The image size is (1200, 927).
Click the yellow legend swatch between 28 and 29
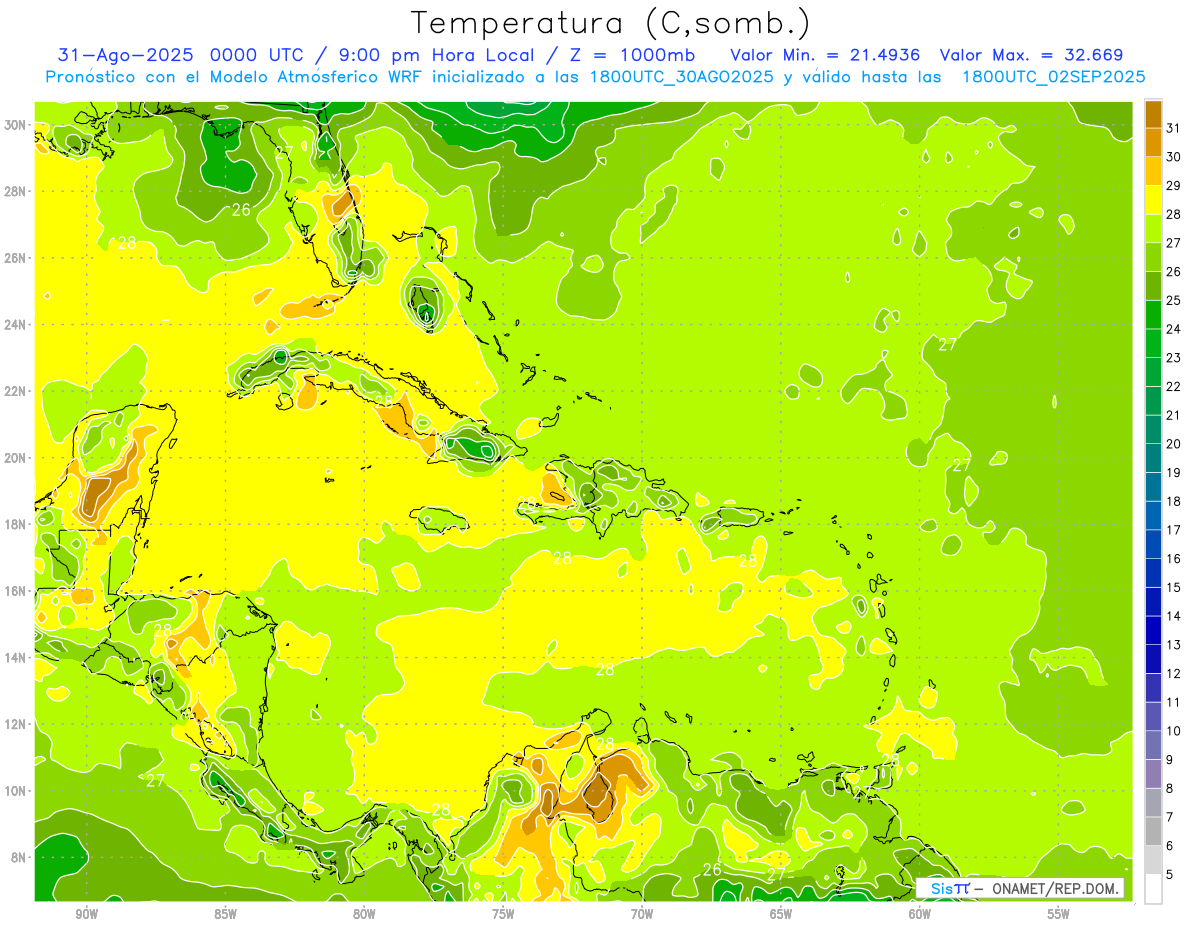(1153, 200)
